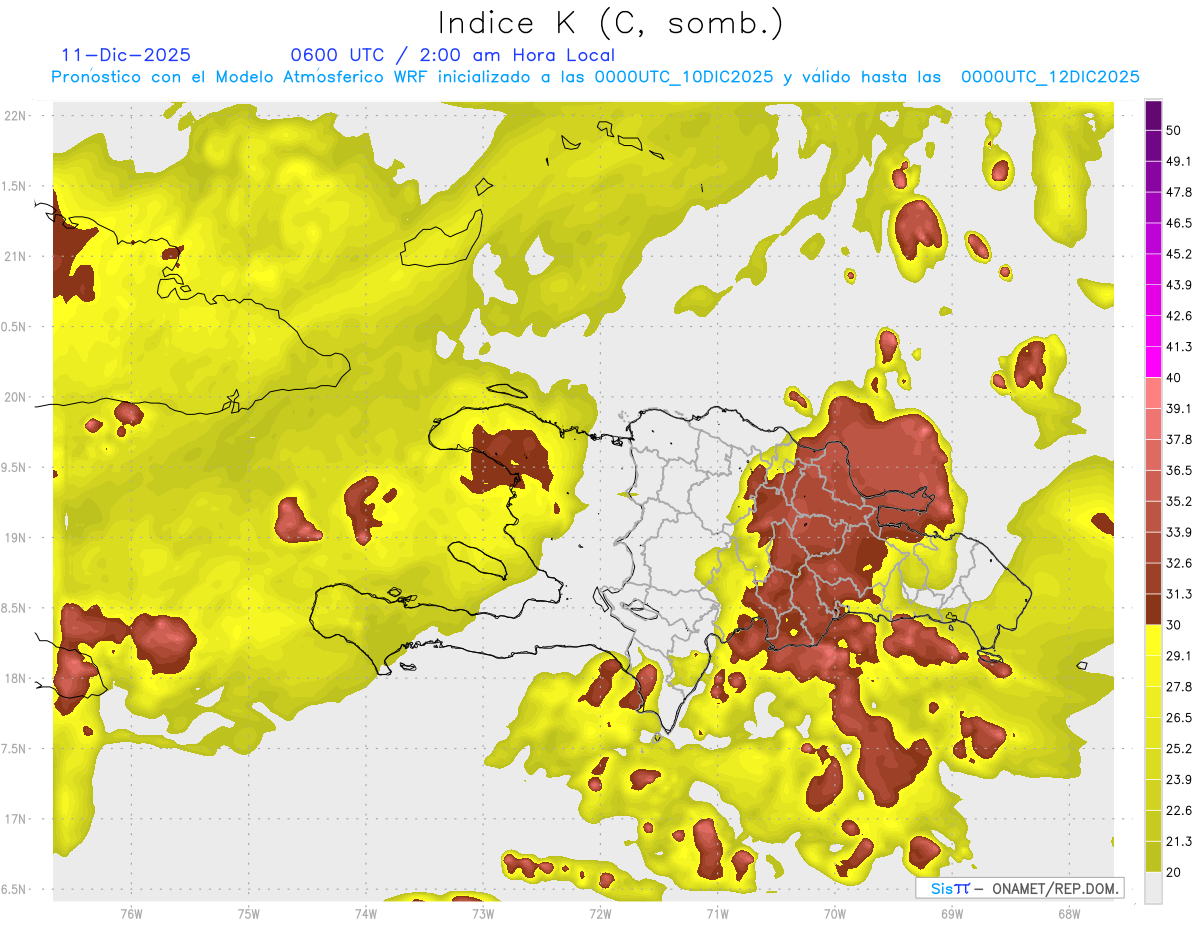
Task: Click the color scale value "43.9"
Action: [1179, 284]
